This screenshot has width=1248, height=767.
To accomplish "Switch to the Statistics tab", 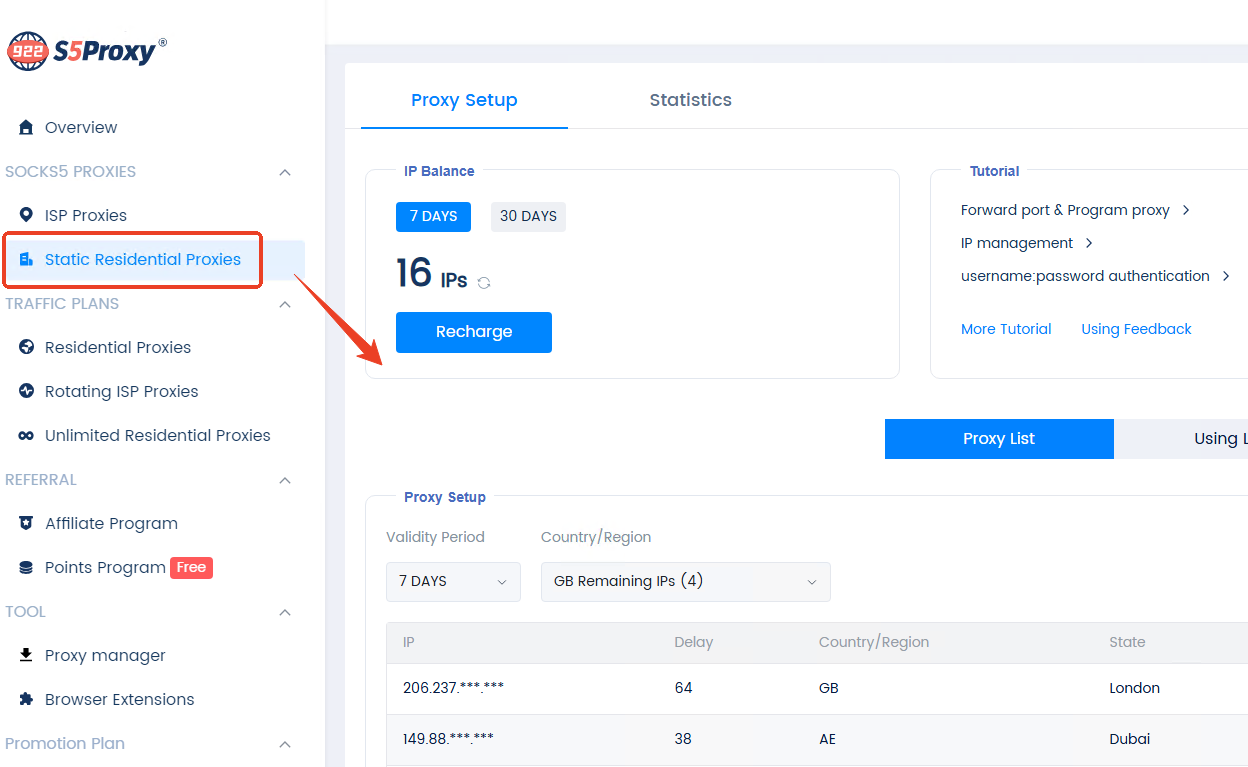I will point(690,100).
